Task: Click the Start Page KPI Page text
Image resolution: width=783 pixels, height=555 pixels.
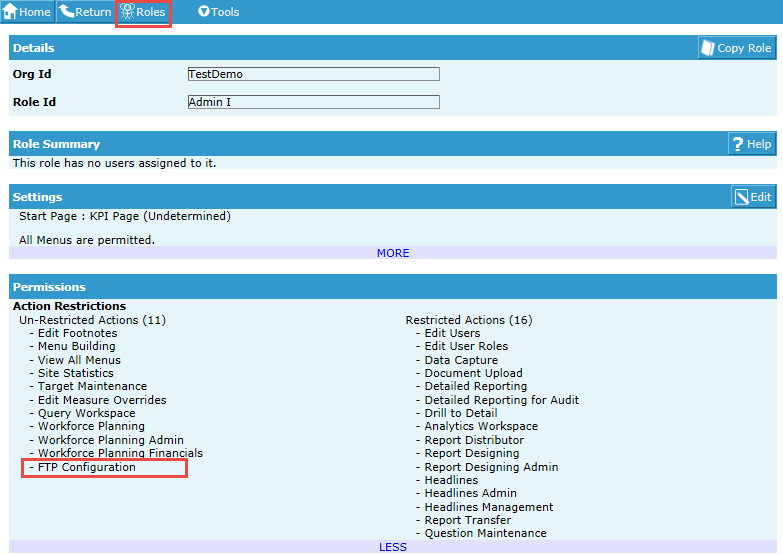Action: (125, 216)
